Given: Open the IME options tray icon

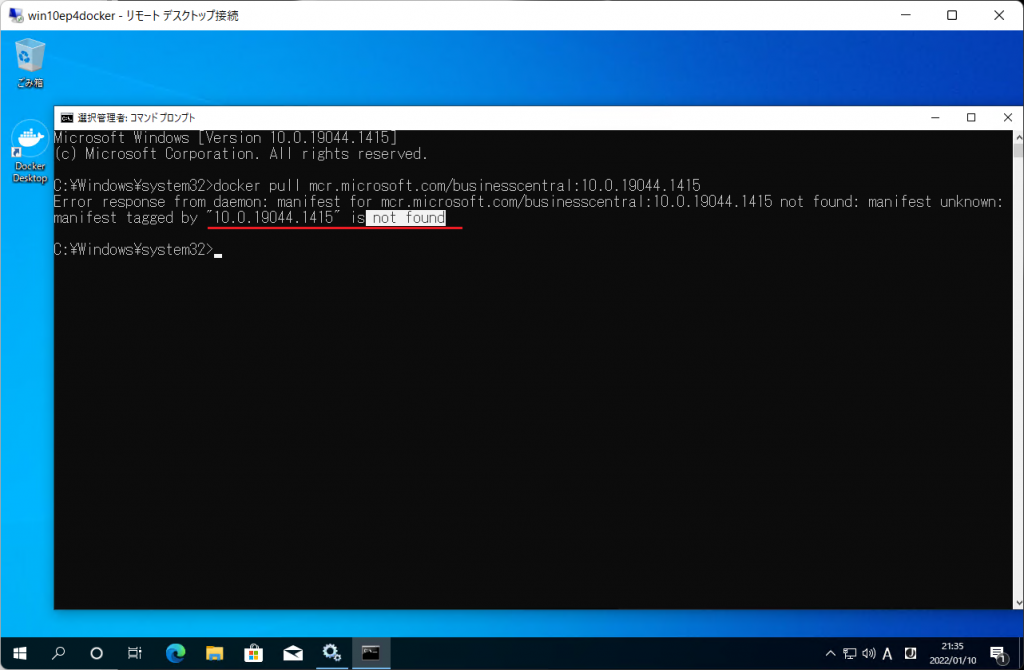Looking at the screenshot, I should coord(910,653).
